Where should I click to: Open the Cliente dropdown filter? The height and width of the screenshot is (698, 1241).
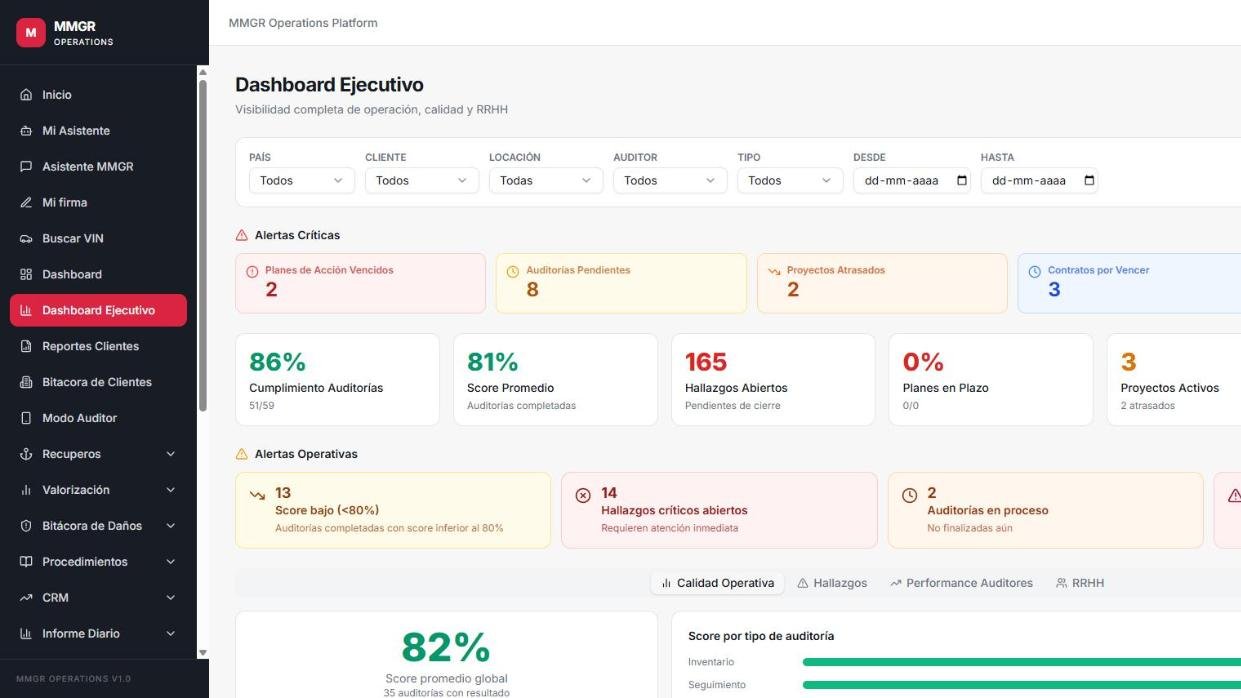422,181
